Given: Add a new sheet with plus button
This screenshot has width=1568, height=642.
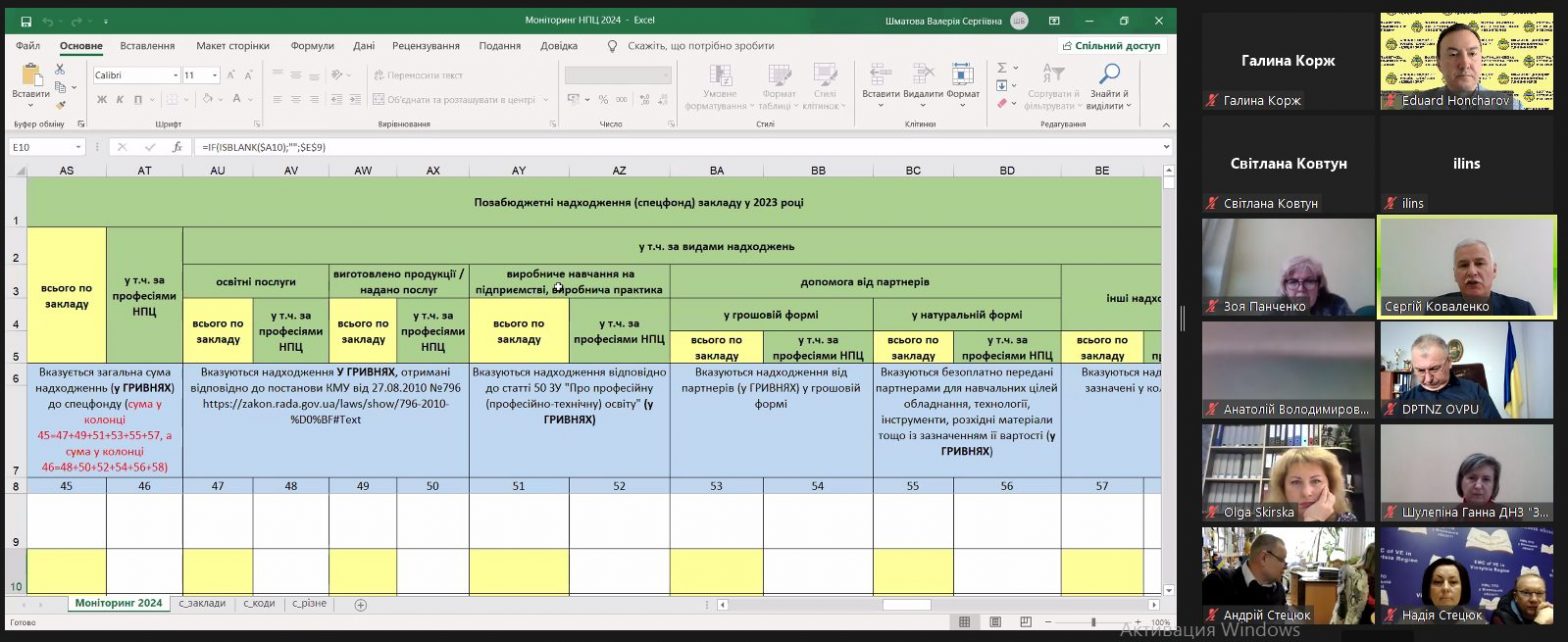Looking at the screenshot, I should point(361,604).
